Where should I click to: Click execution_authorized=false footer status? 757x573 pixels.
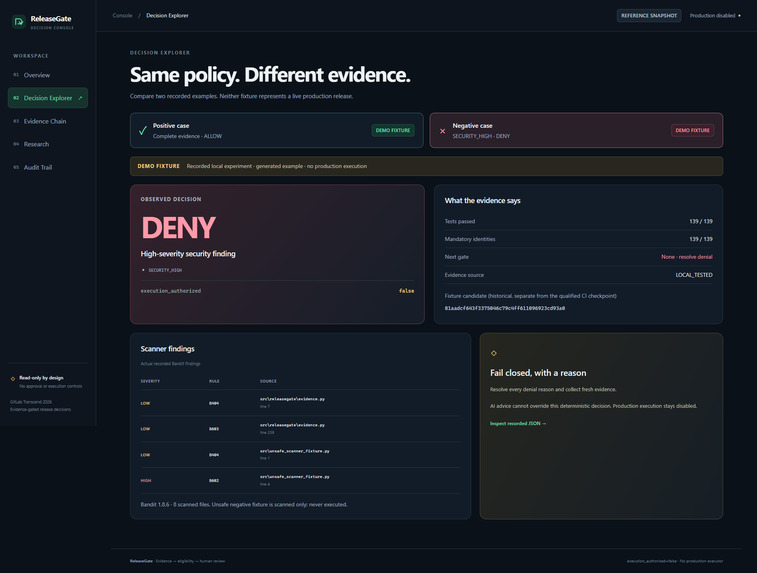[652, 561]
